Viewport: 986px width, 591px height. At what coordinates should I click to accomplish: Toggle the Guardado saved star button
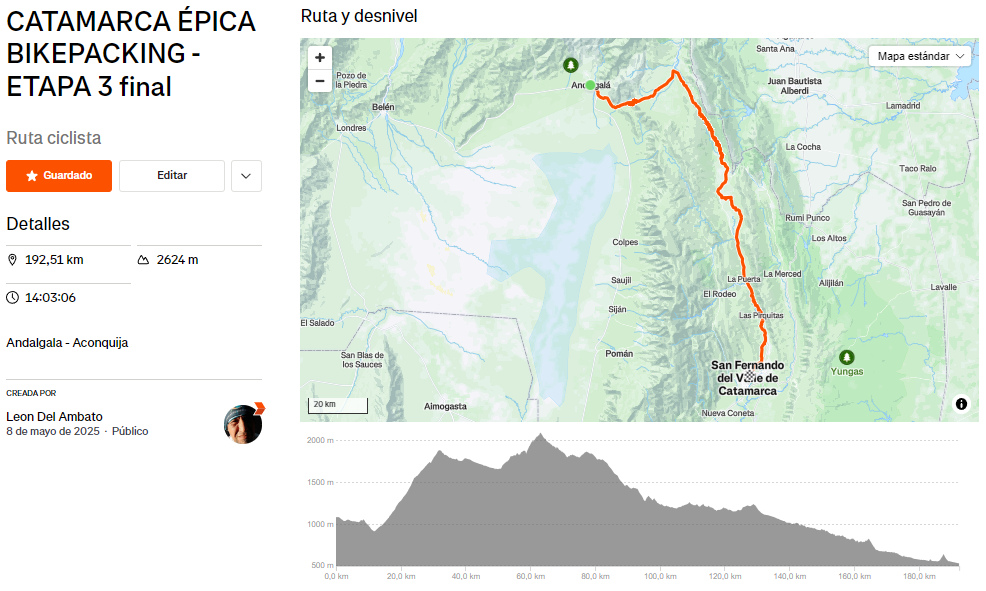pyautogui.click(x=59, y=176)
